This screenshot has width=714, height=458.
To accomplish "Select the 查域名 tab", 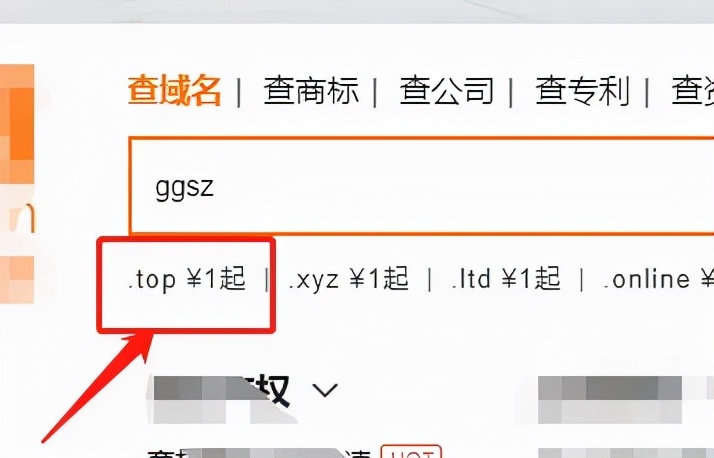I will point(174,90).
